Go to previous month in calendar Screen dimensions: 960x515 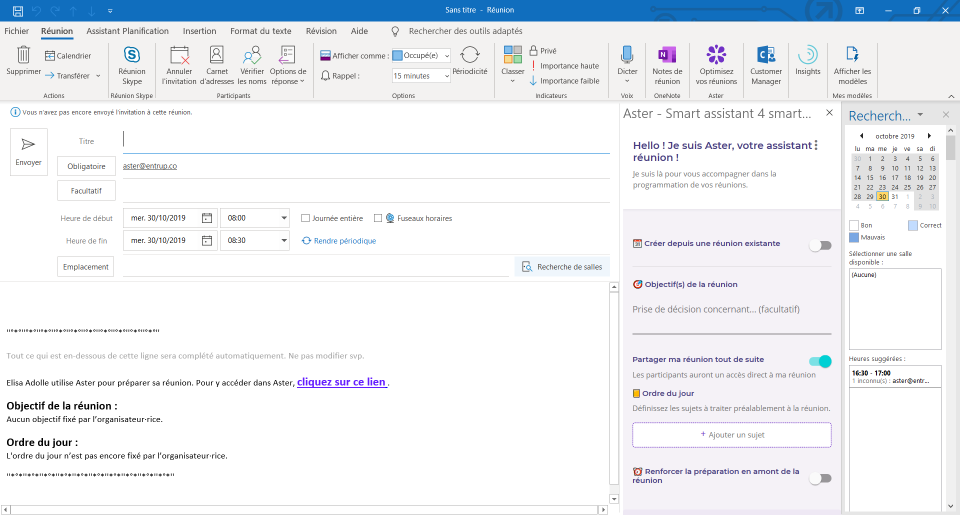tap(861, 136)
